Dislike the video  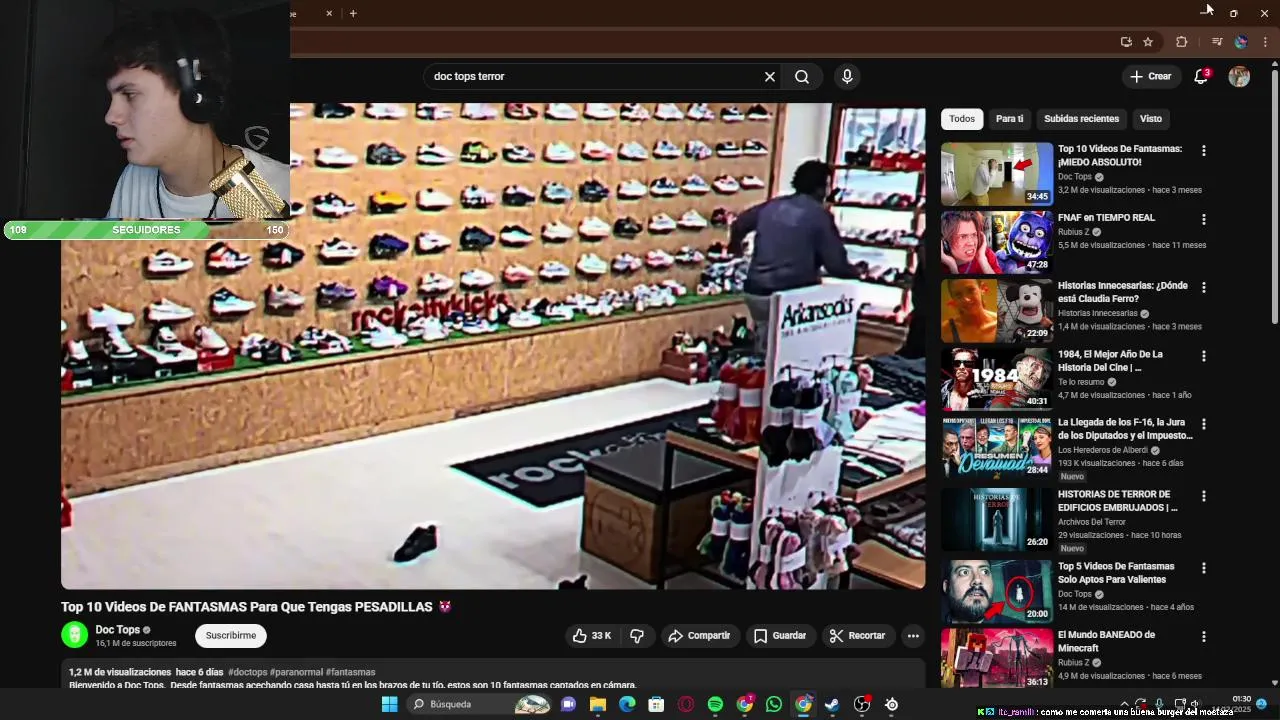637,636
